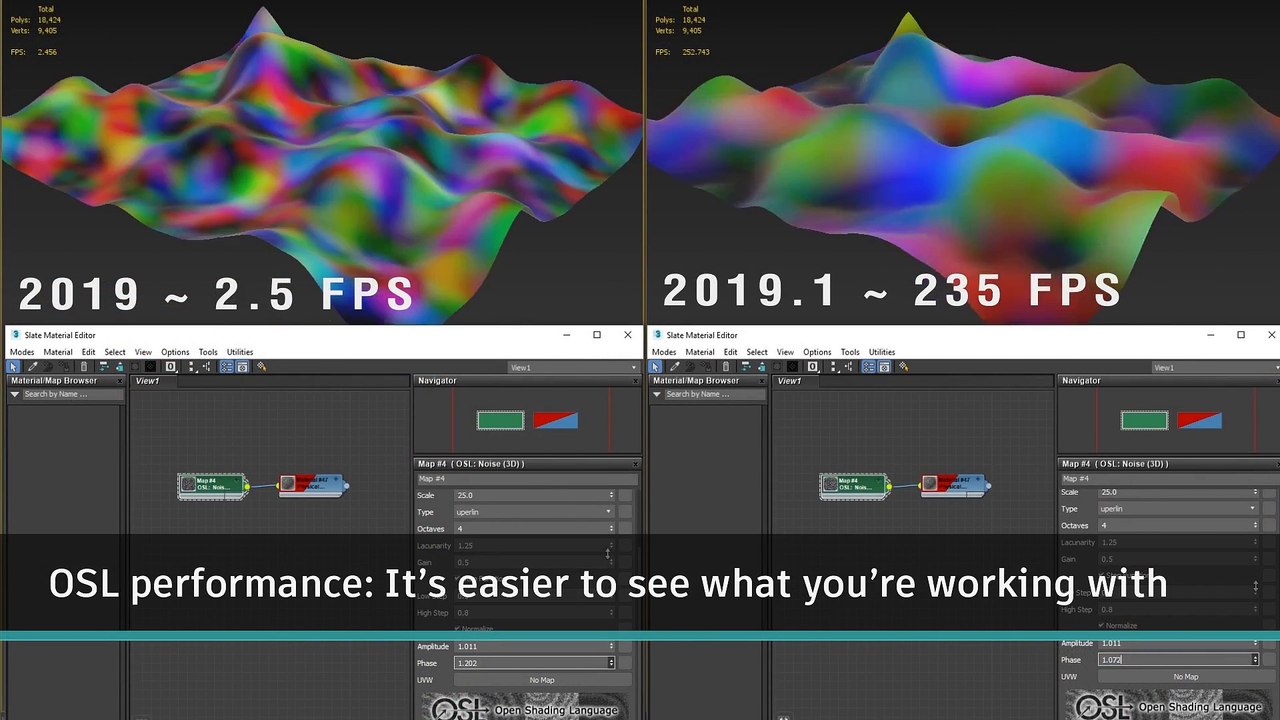Click Phase spinner arrows in left editor
Screen dimensions: 1280x720
[611, 663]
